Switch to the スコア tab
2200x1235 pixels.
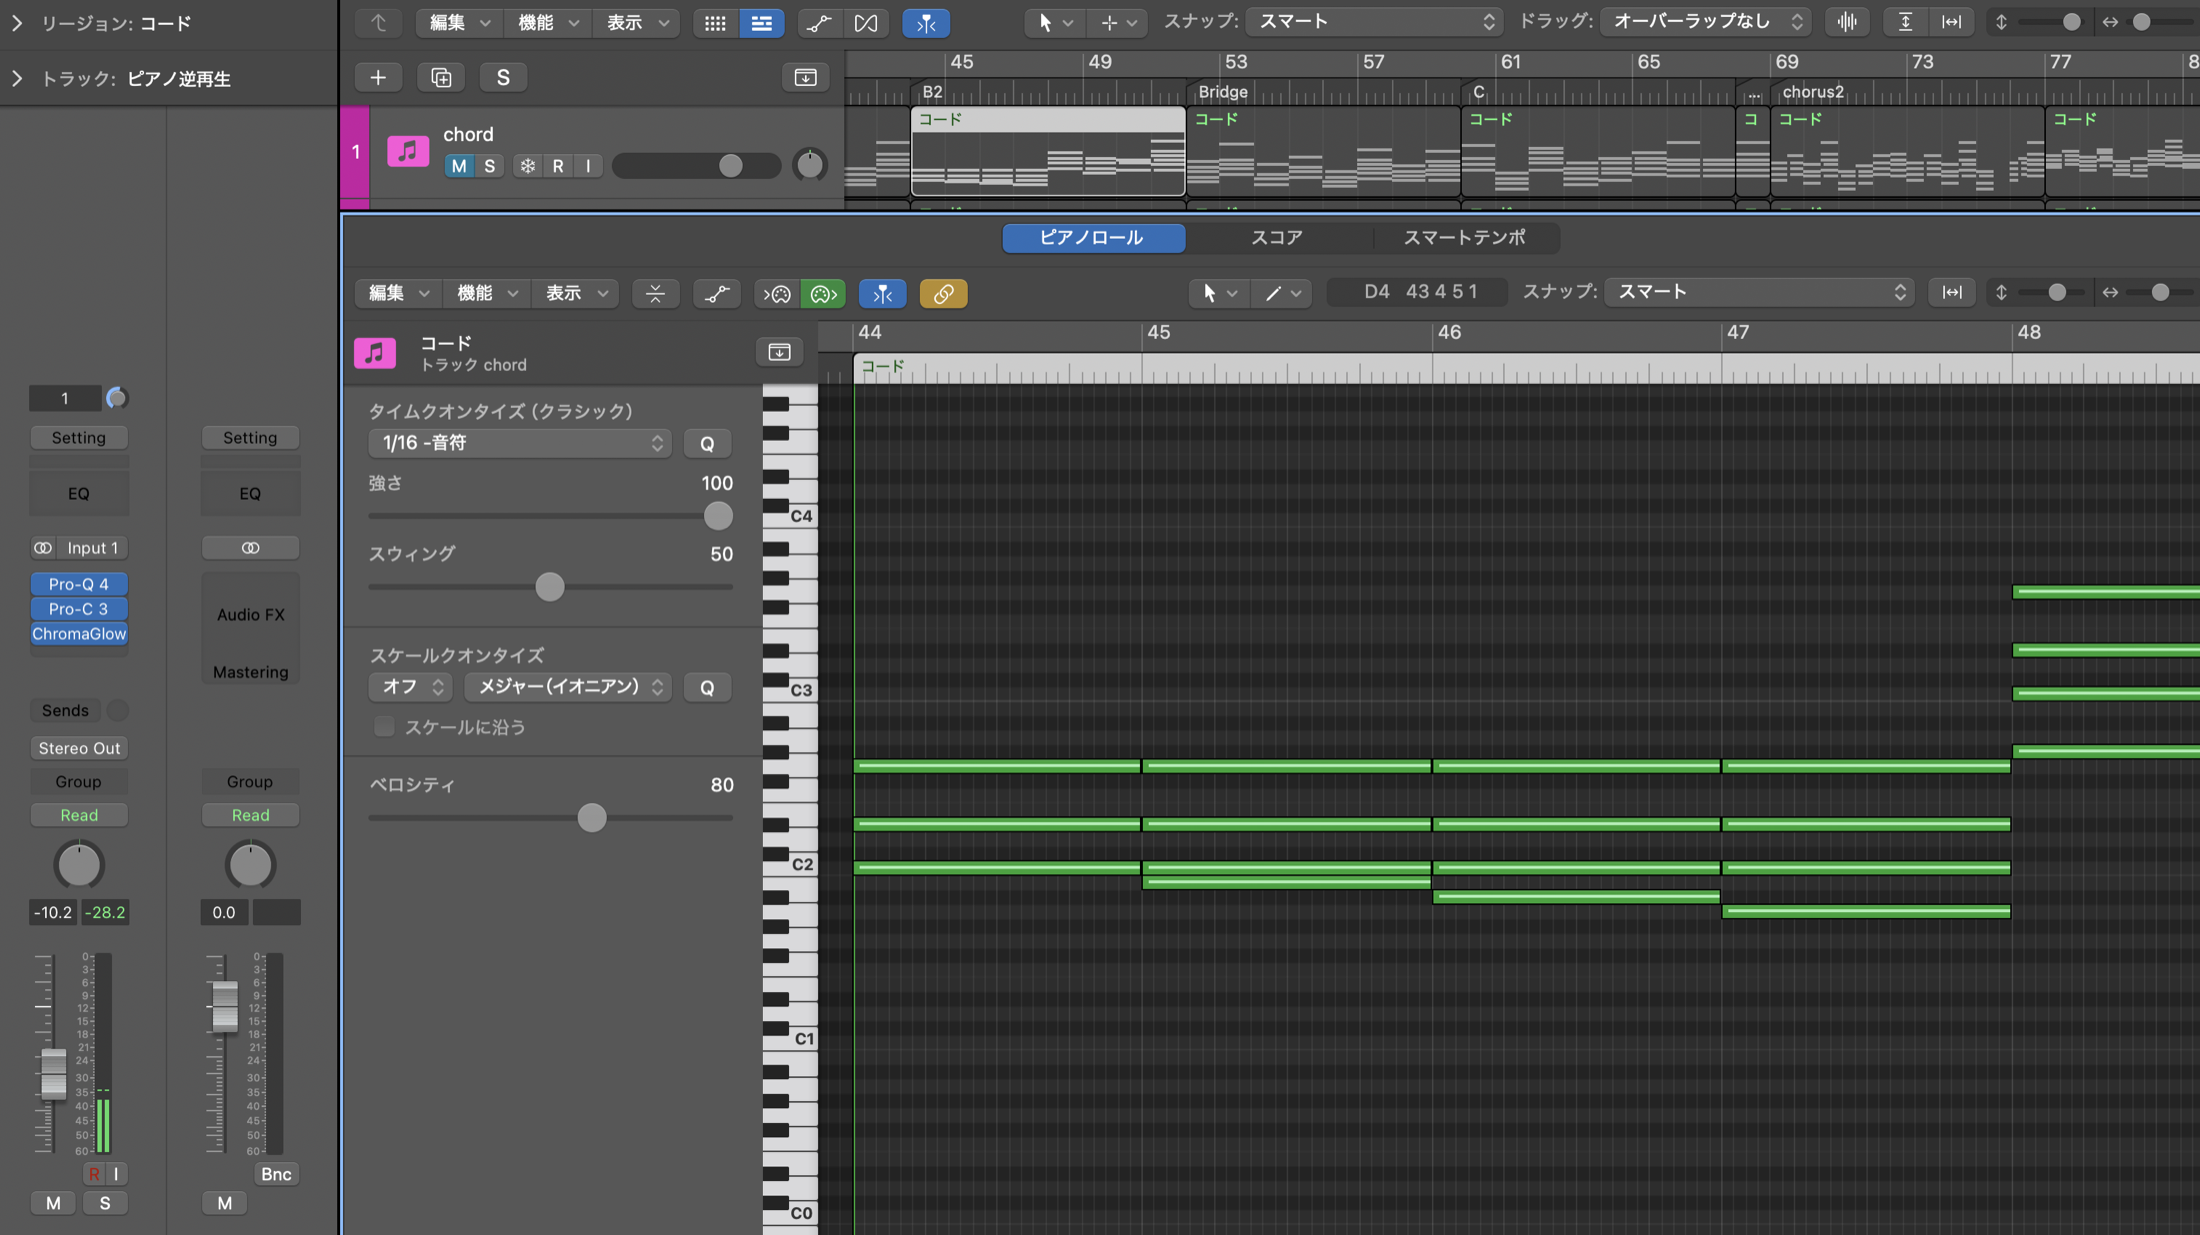pyautogui.click(x=1277, y=238)
